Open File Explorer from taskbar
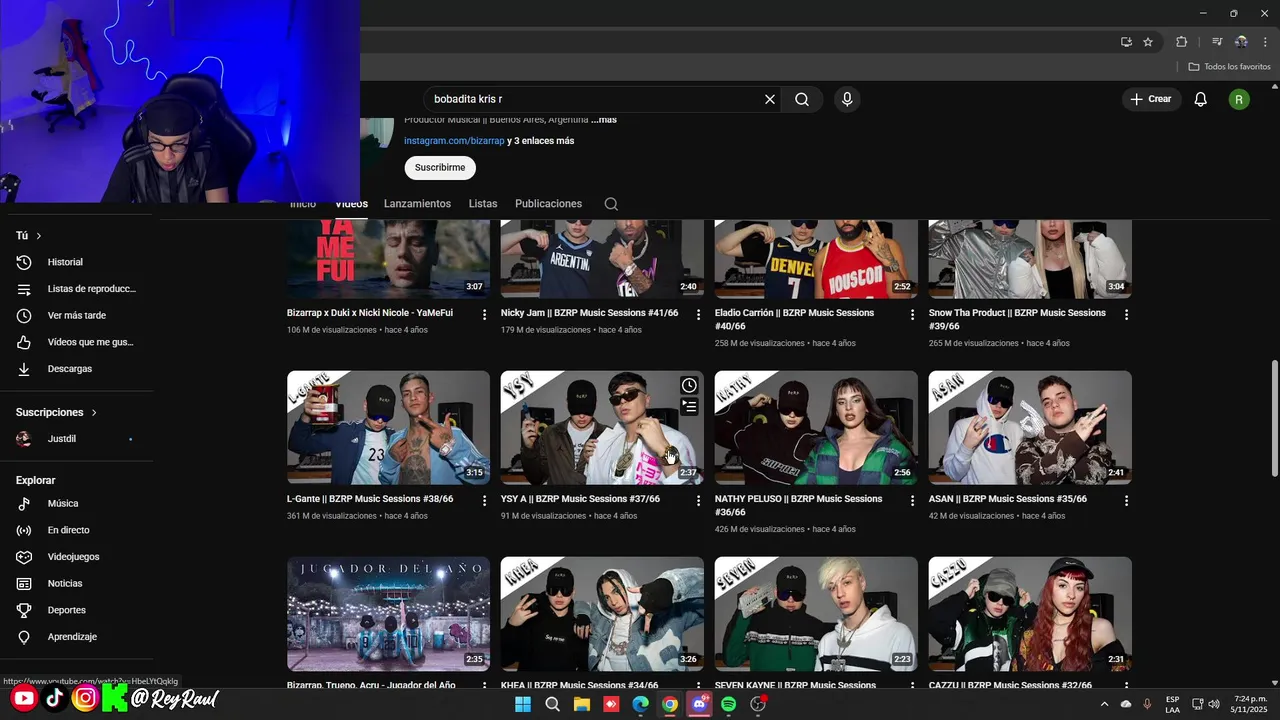 tap(582, 704)
